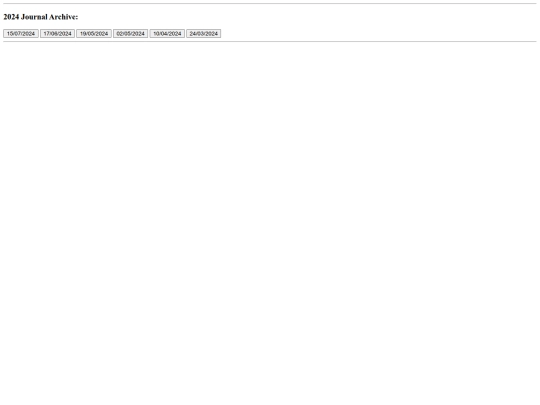Select the 19/05/2024 archive button

coord(94,33)
